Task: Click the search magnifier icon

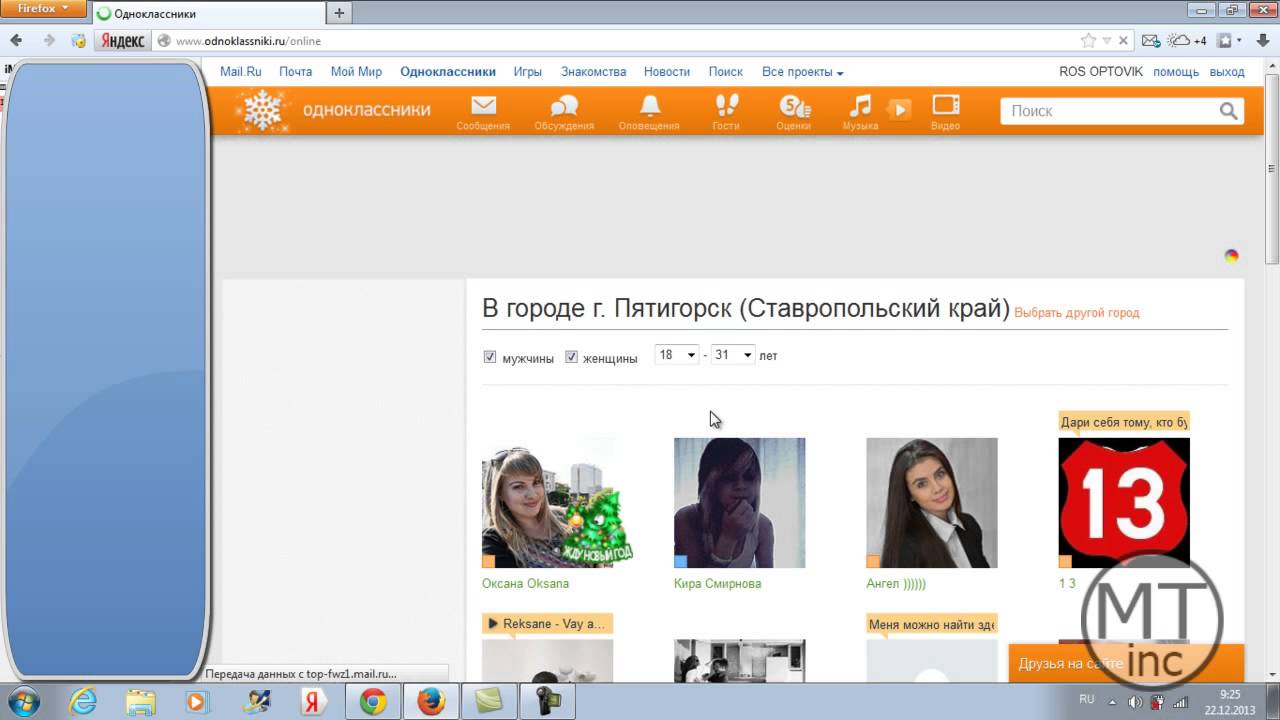Action: (1229, 111)
